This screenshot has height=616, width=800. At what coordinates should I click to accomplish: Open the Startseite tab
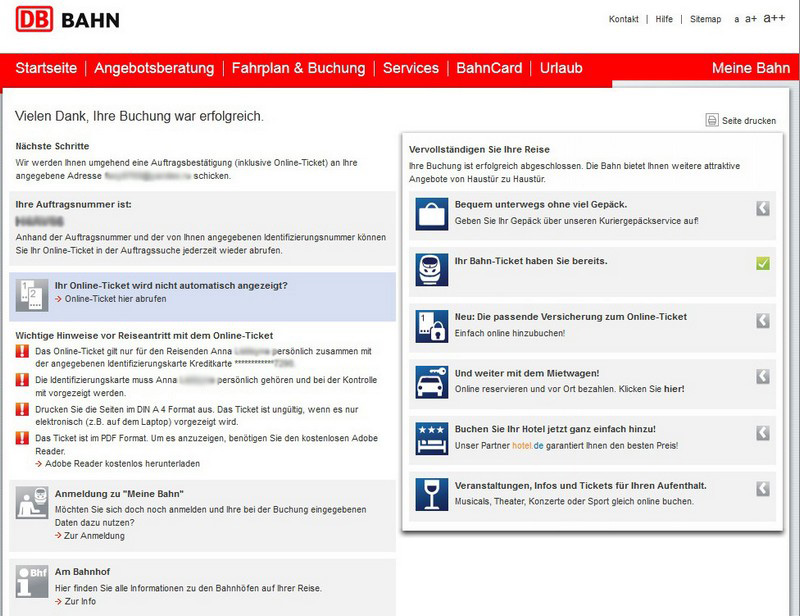tap(46, 68)
